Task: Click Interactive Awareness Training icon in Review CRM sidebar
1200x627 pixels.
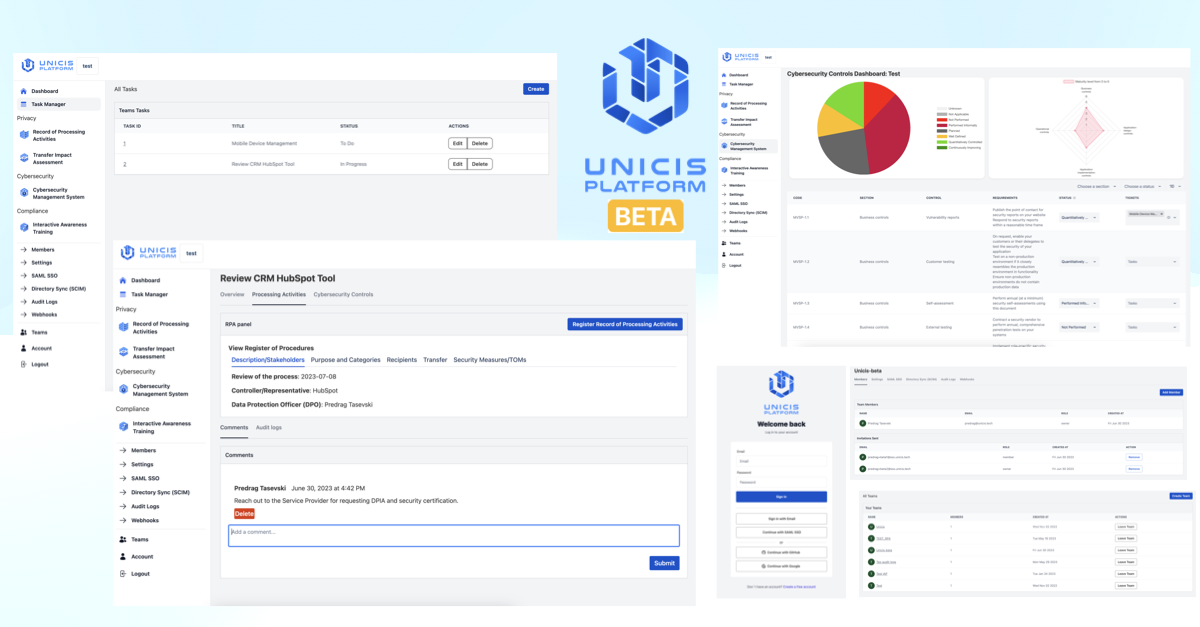Action: 124,427
